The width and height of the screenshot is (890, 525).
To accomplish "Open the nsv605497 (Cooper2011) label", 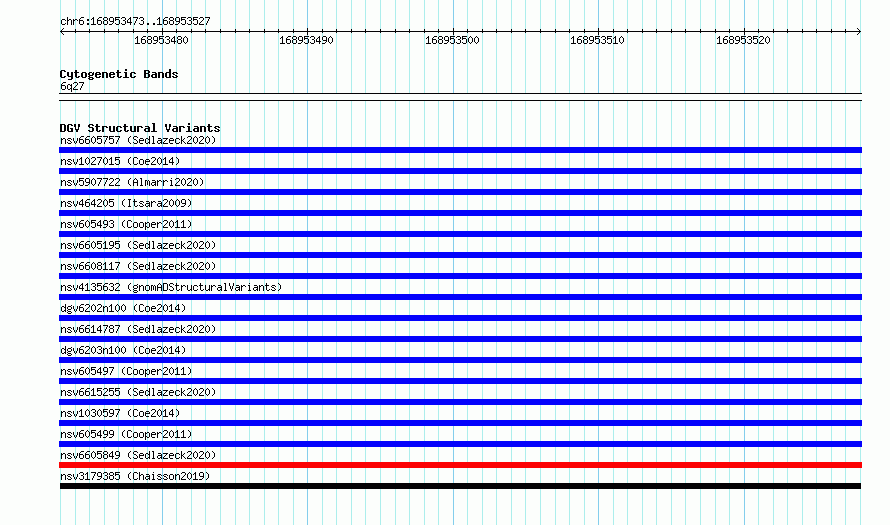I will (126, 371).
